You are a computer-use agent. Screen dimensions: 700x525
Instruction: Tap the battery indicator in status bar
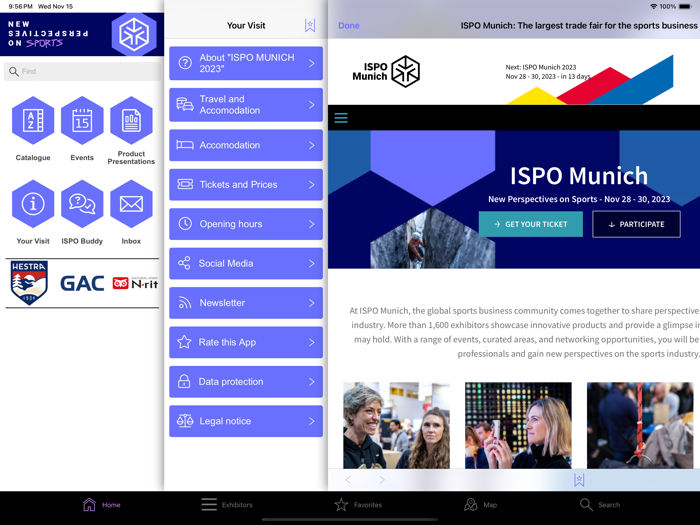tap(685, 6)
